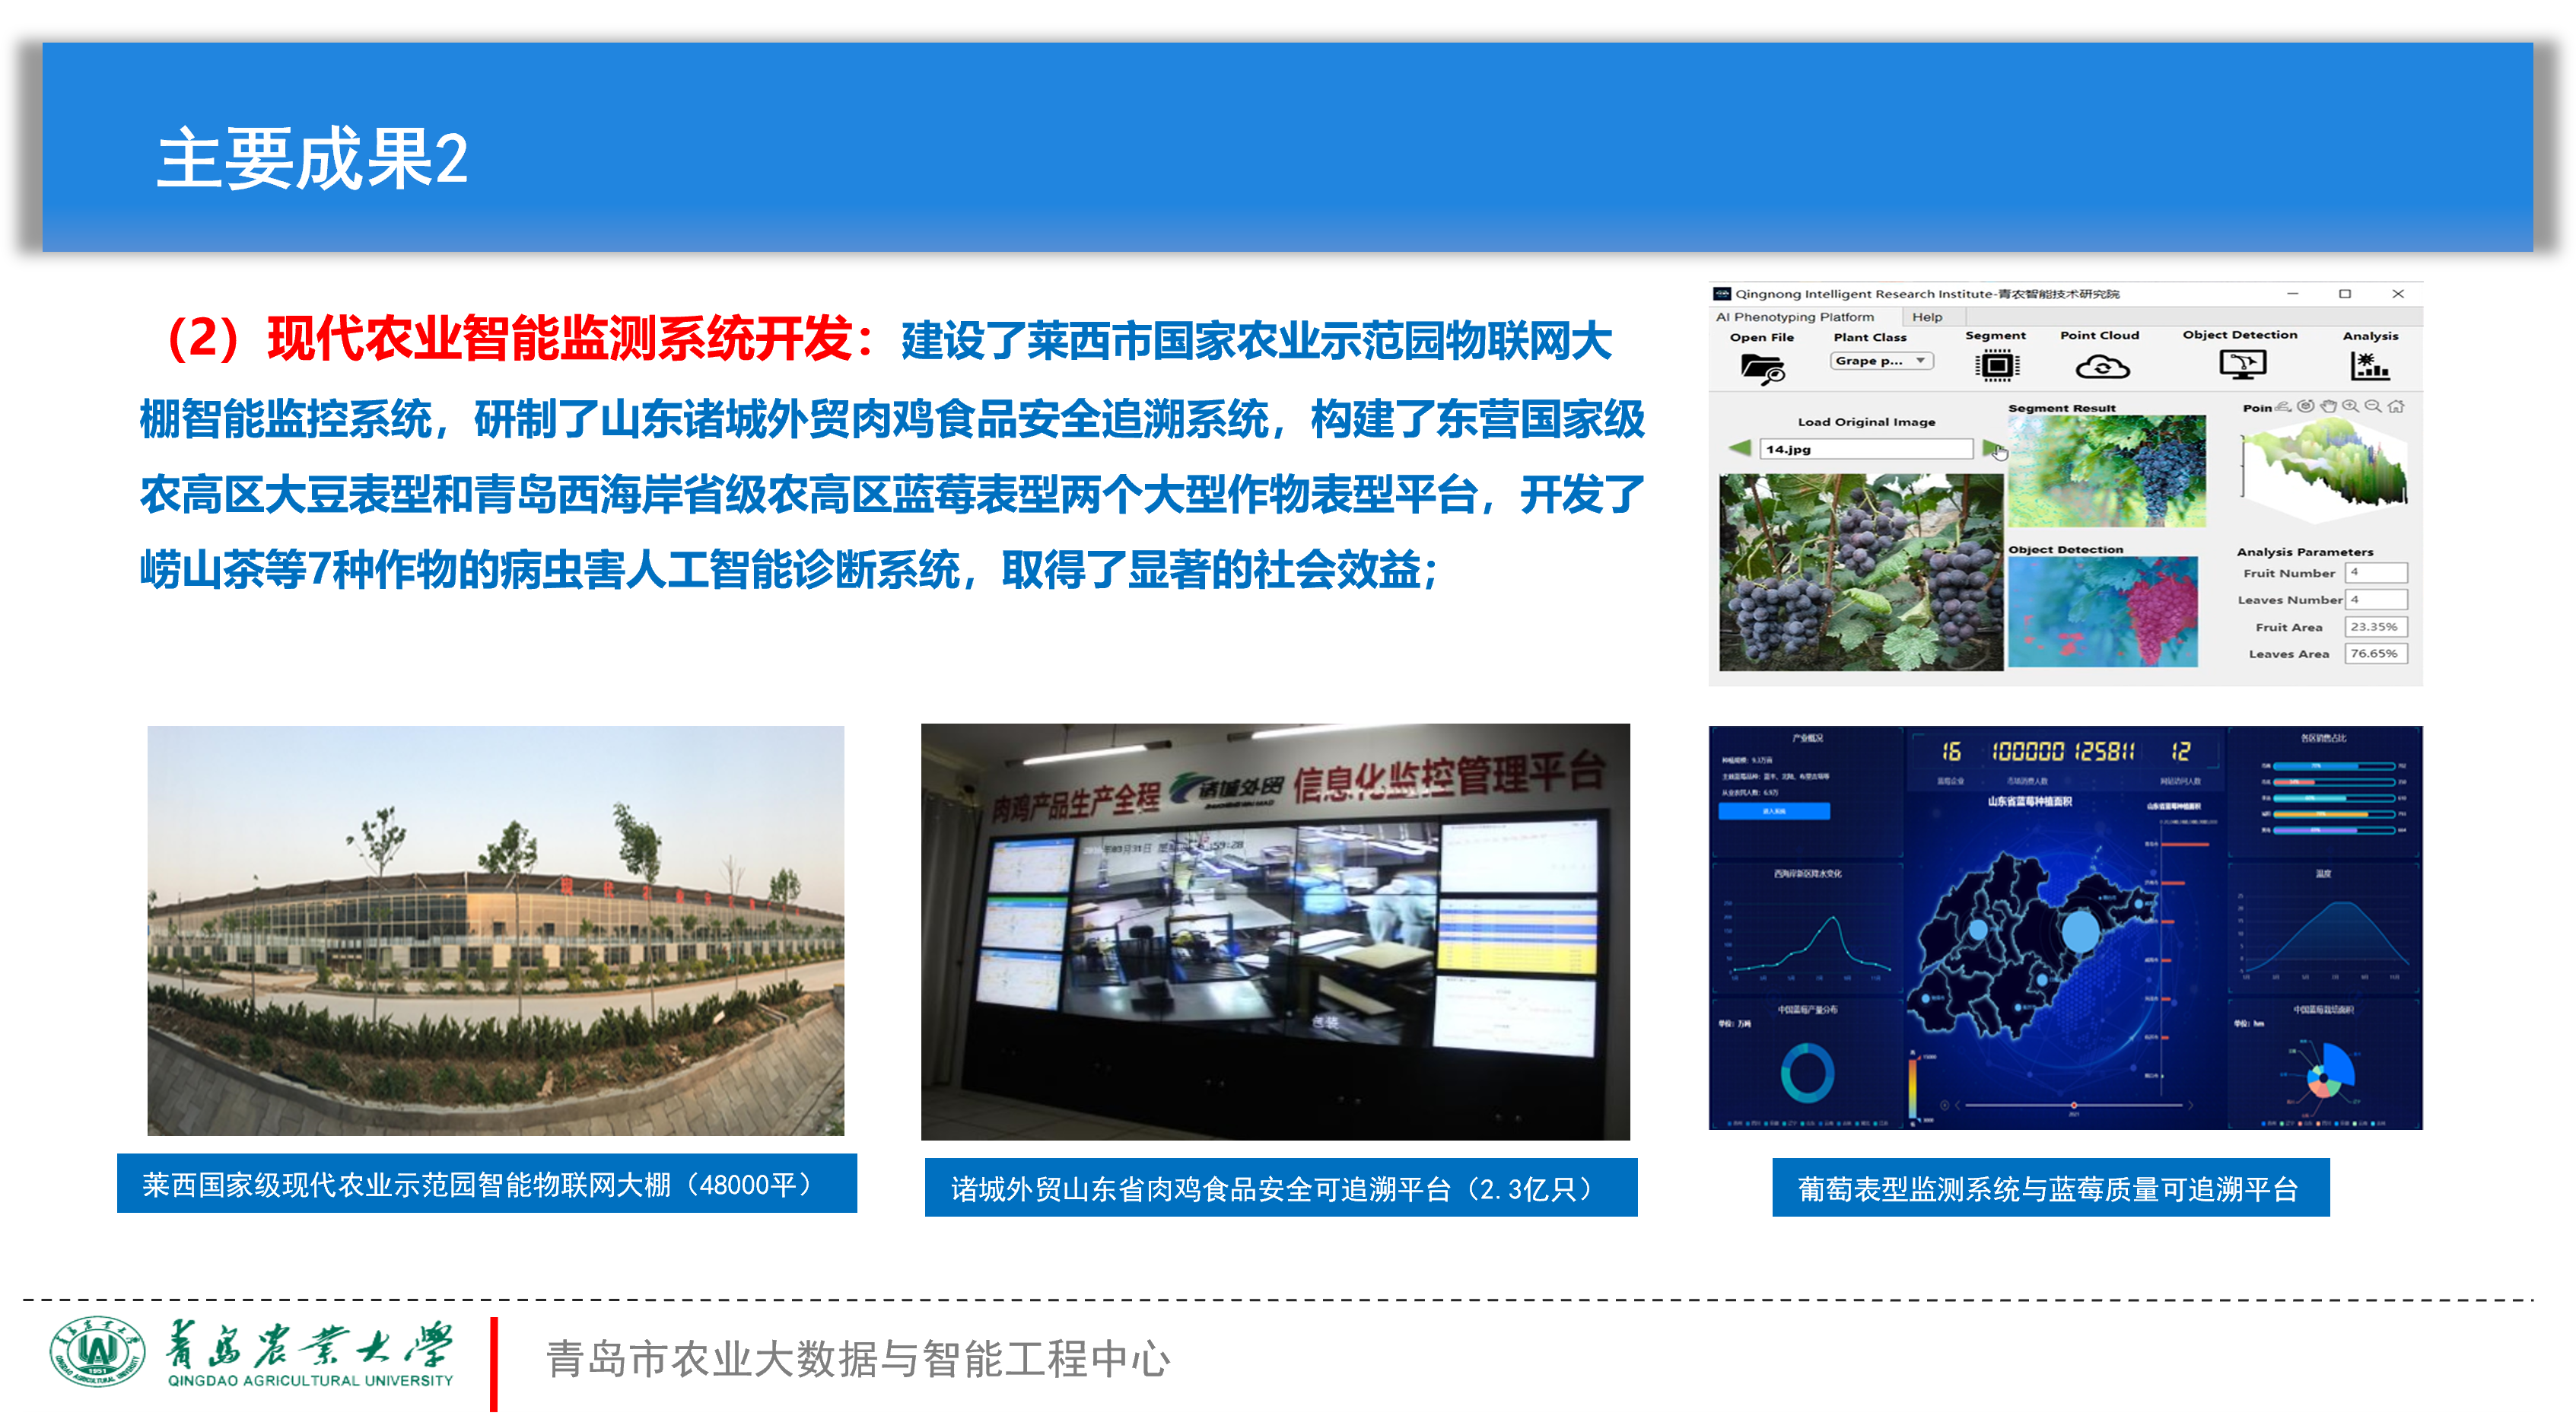Select the pan hand tool icon
Screen dimensions: 2576x1416
[2328, 406]
